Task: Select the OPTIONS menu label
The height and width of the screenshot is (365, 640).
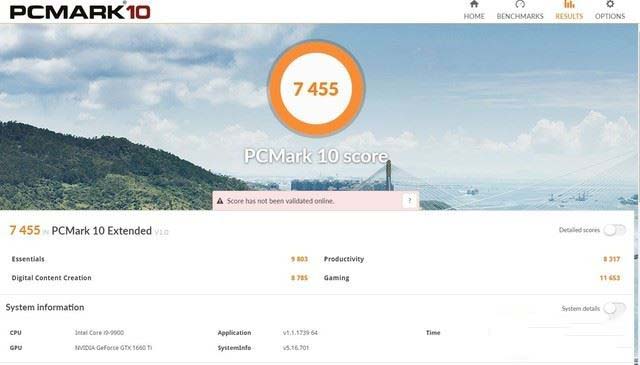Action: pos(610,16)
